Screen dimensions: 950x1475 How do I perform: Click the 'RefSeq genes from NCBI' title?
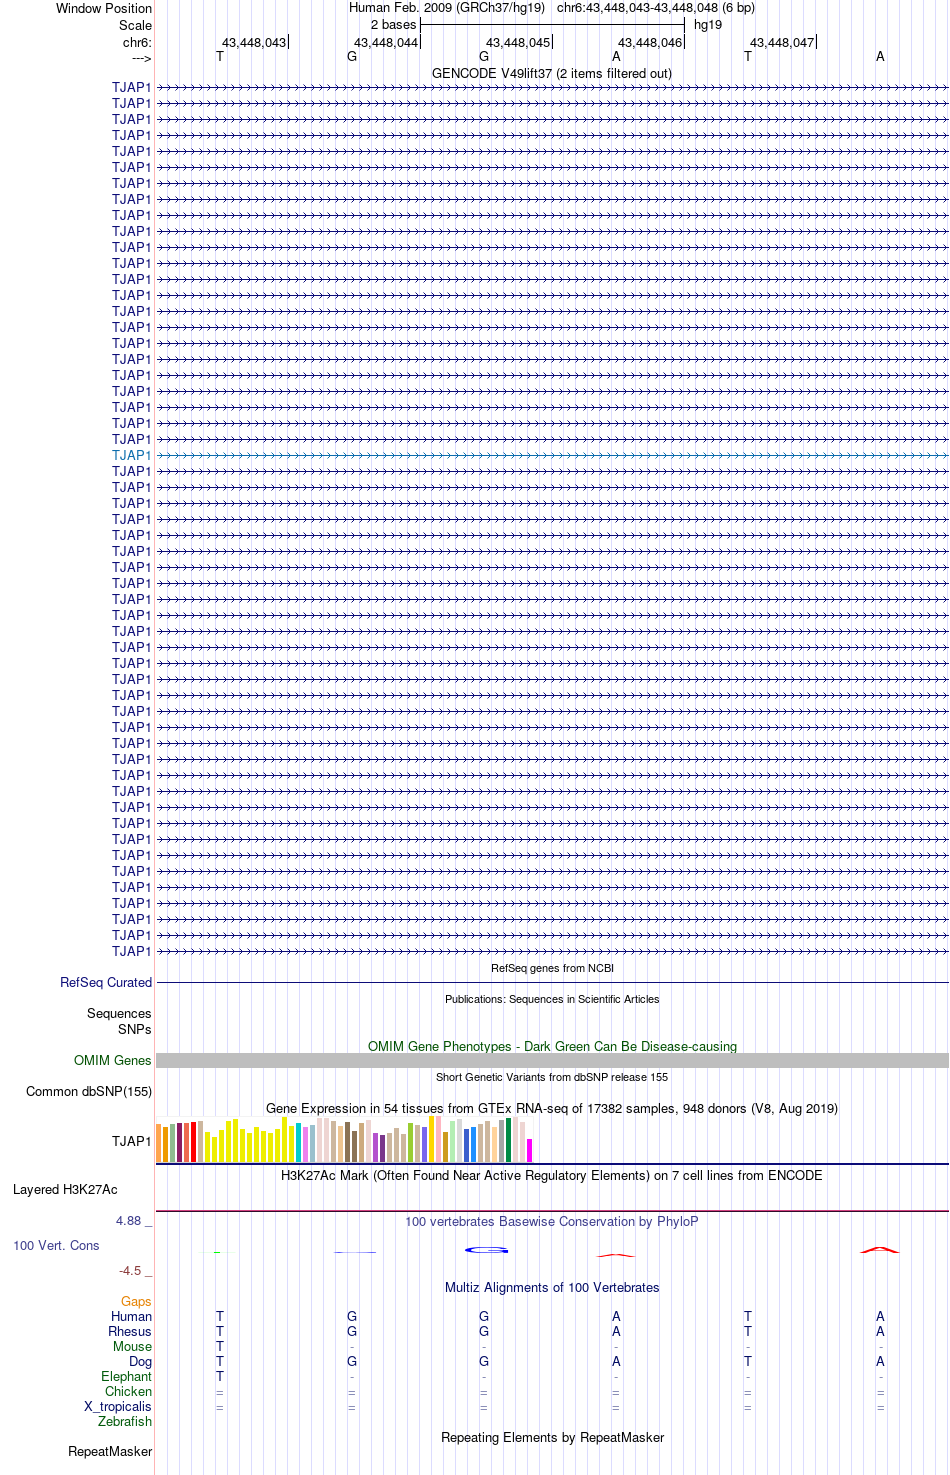[552, 968]
